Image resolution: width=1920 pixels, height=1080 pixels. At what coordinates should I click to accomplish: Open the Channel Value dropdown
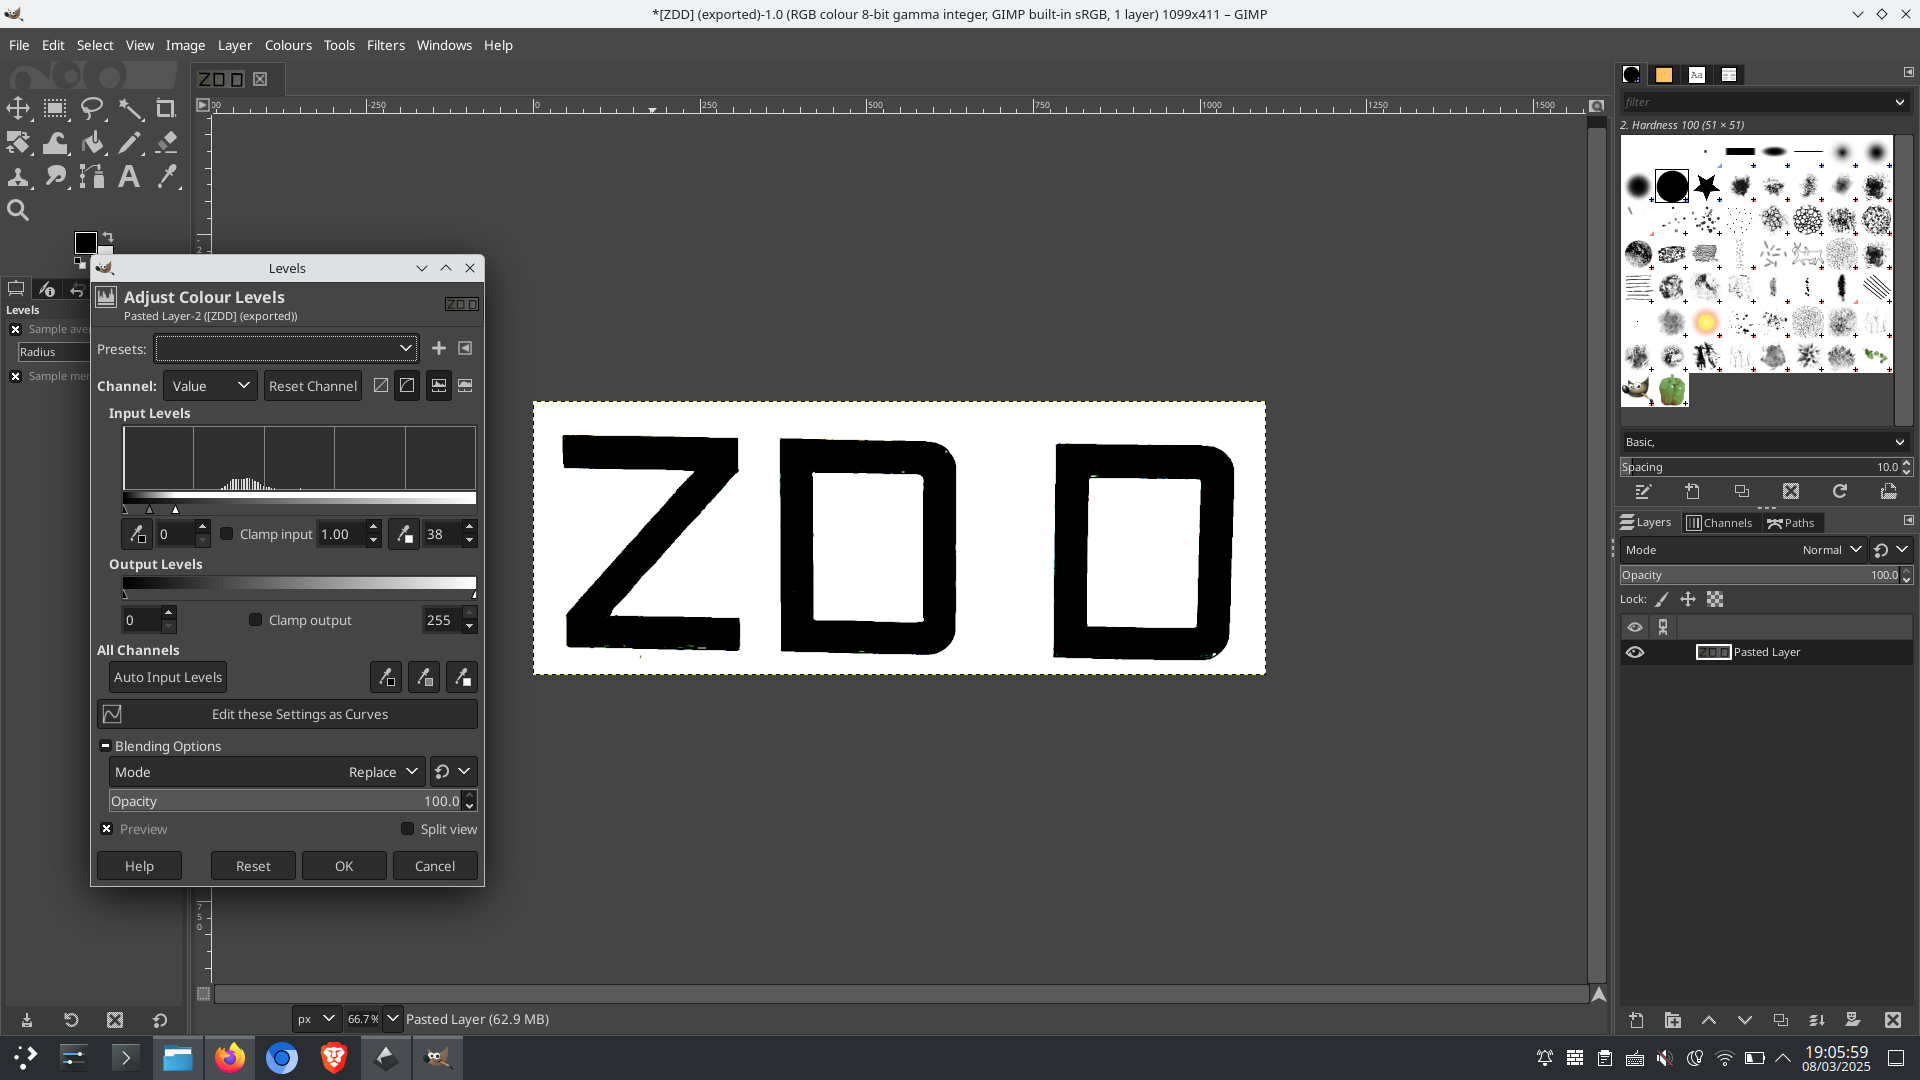pyautogui.click(x=210, y=386)
